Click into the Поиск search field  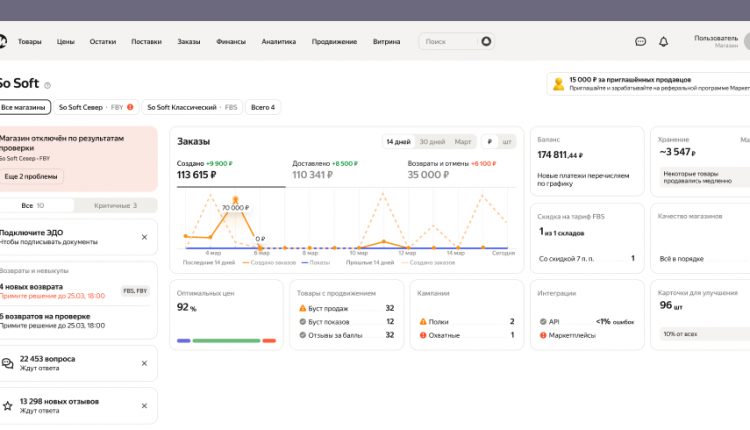(x=448, y=42)
